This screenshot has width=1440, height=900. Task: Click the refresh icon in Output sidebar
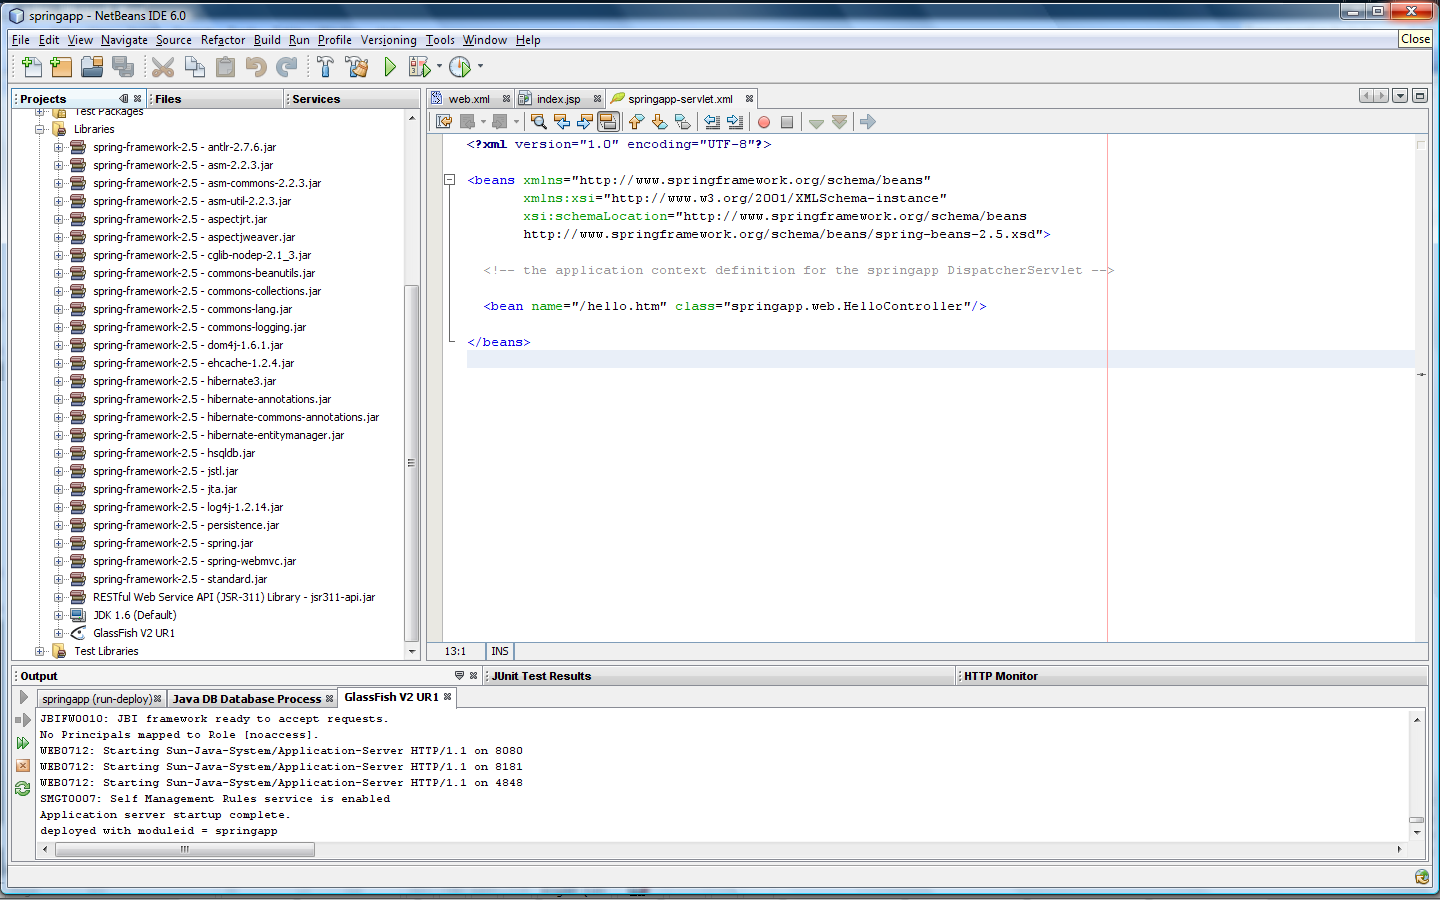point(22,789)
